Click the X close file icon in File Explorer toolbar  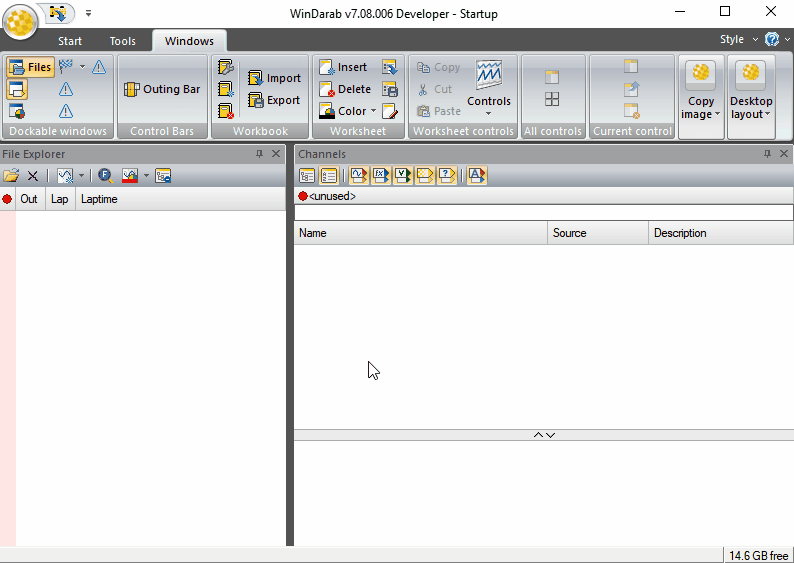[x=33, y=176]
